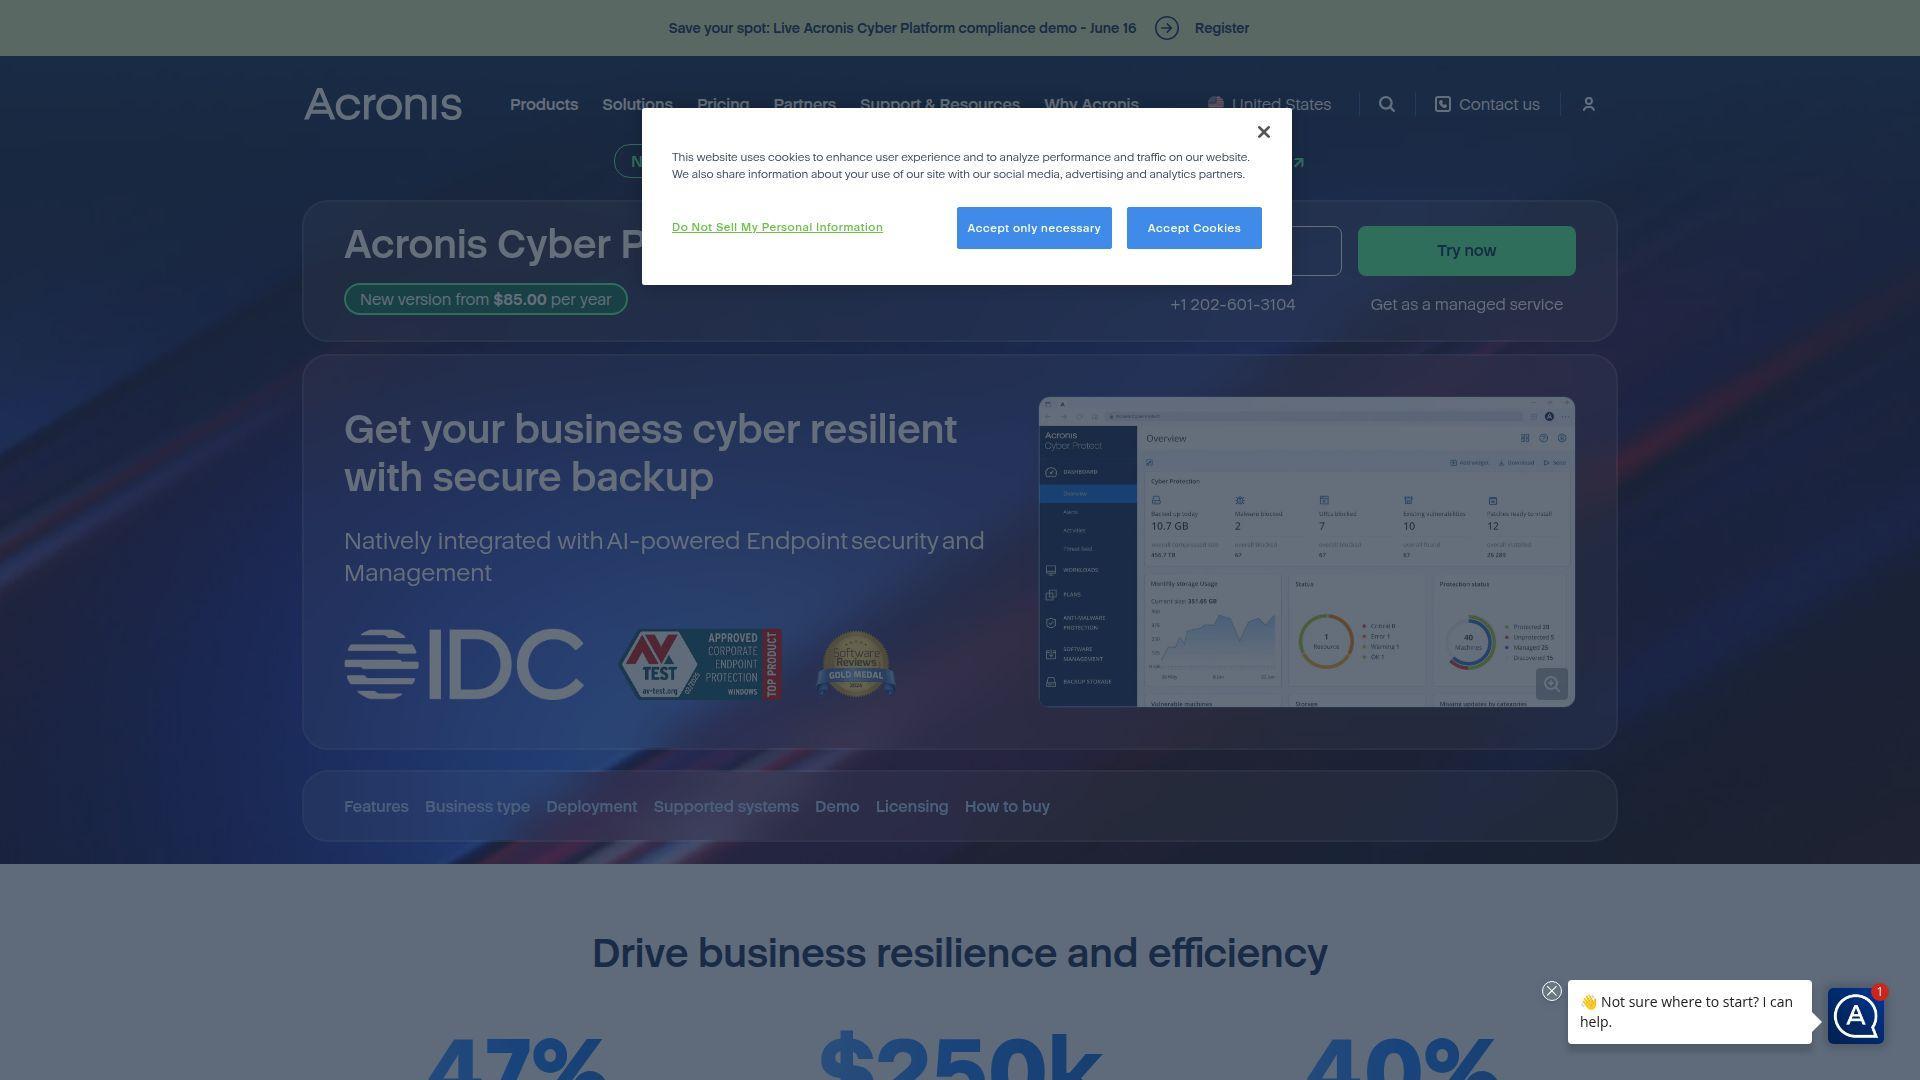Click the Contact us link
The image size is (1920, 1080).
click(x=1487, y=104)
